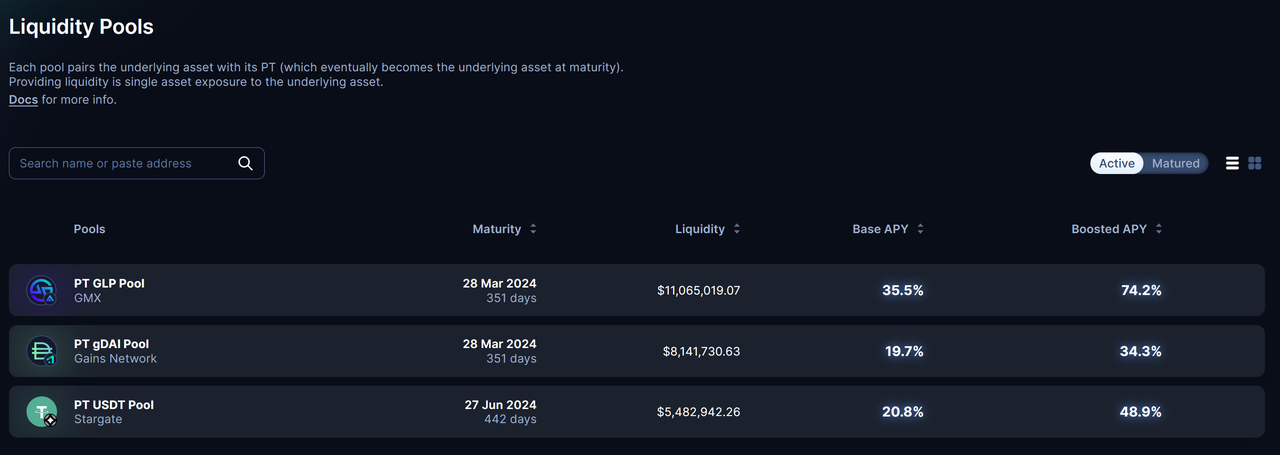Click the PT USDT Pool Tether icon

[42, 412]
